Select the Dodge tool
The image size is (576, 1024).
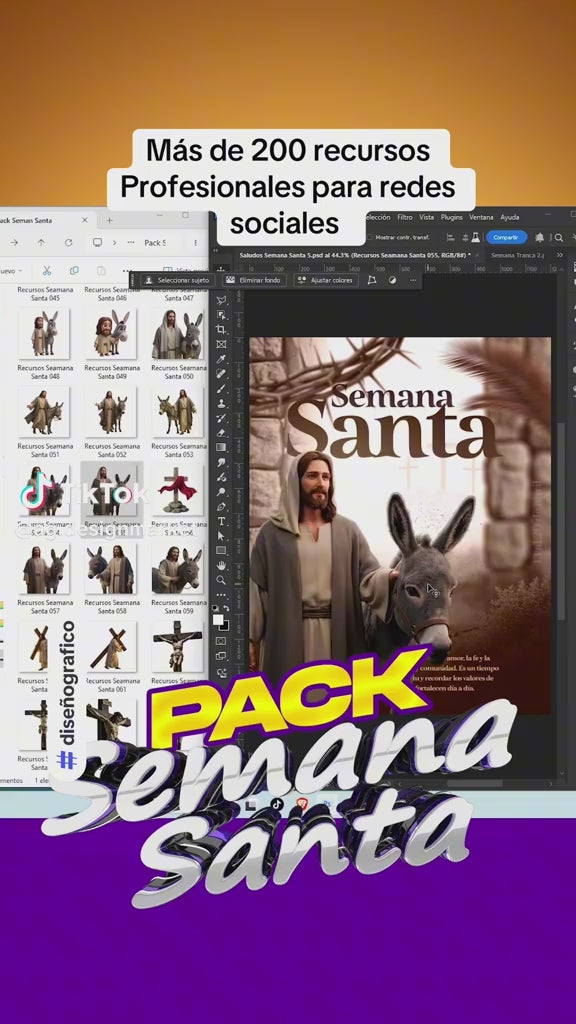(221, 492)
